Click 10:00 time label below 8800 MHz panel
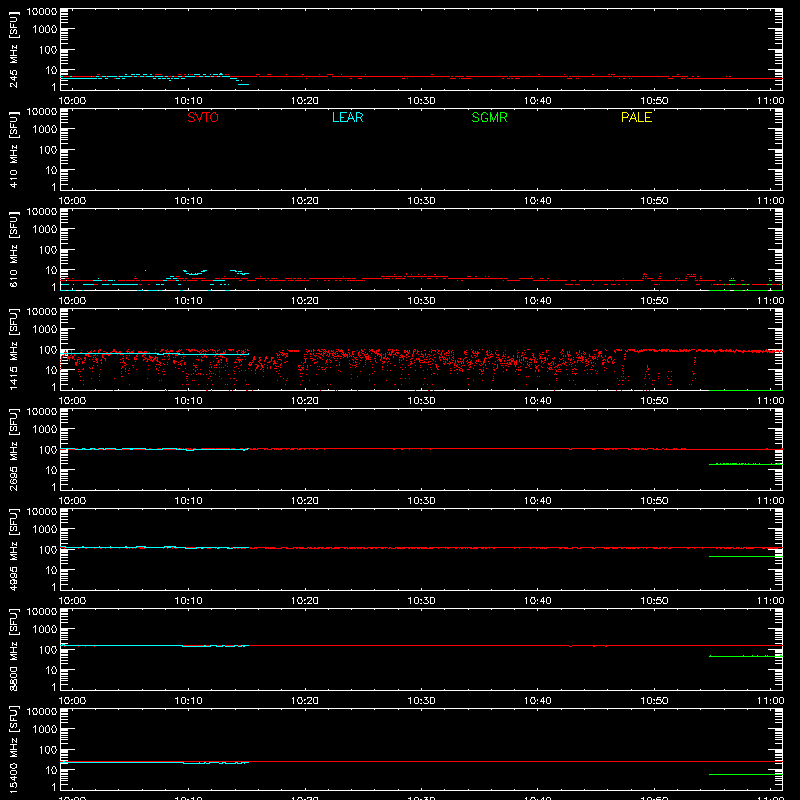This screenshot has width=800, height=800. pos(72,701)
